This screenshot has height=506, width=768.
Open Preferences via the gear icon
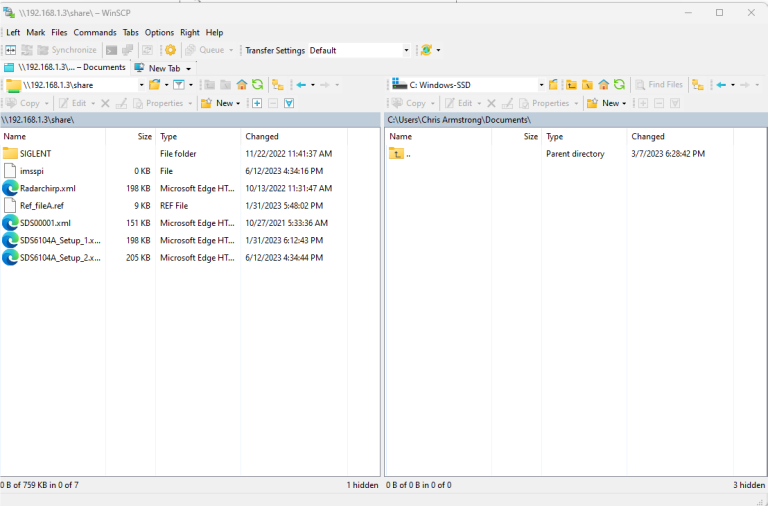(170, 50)
